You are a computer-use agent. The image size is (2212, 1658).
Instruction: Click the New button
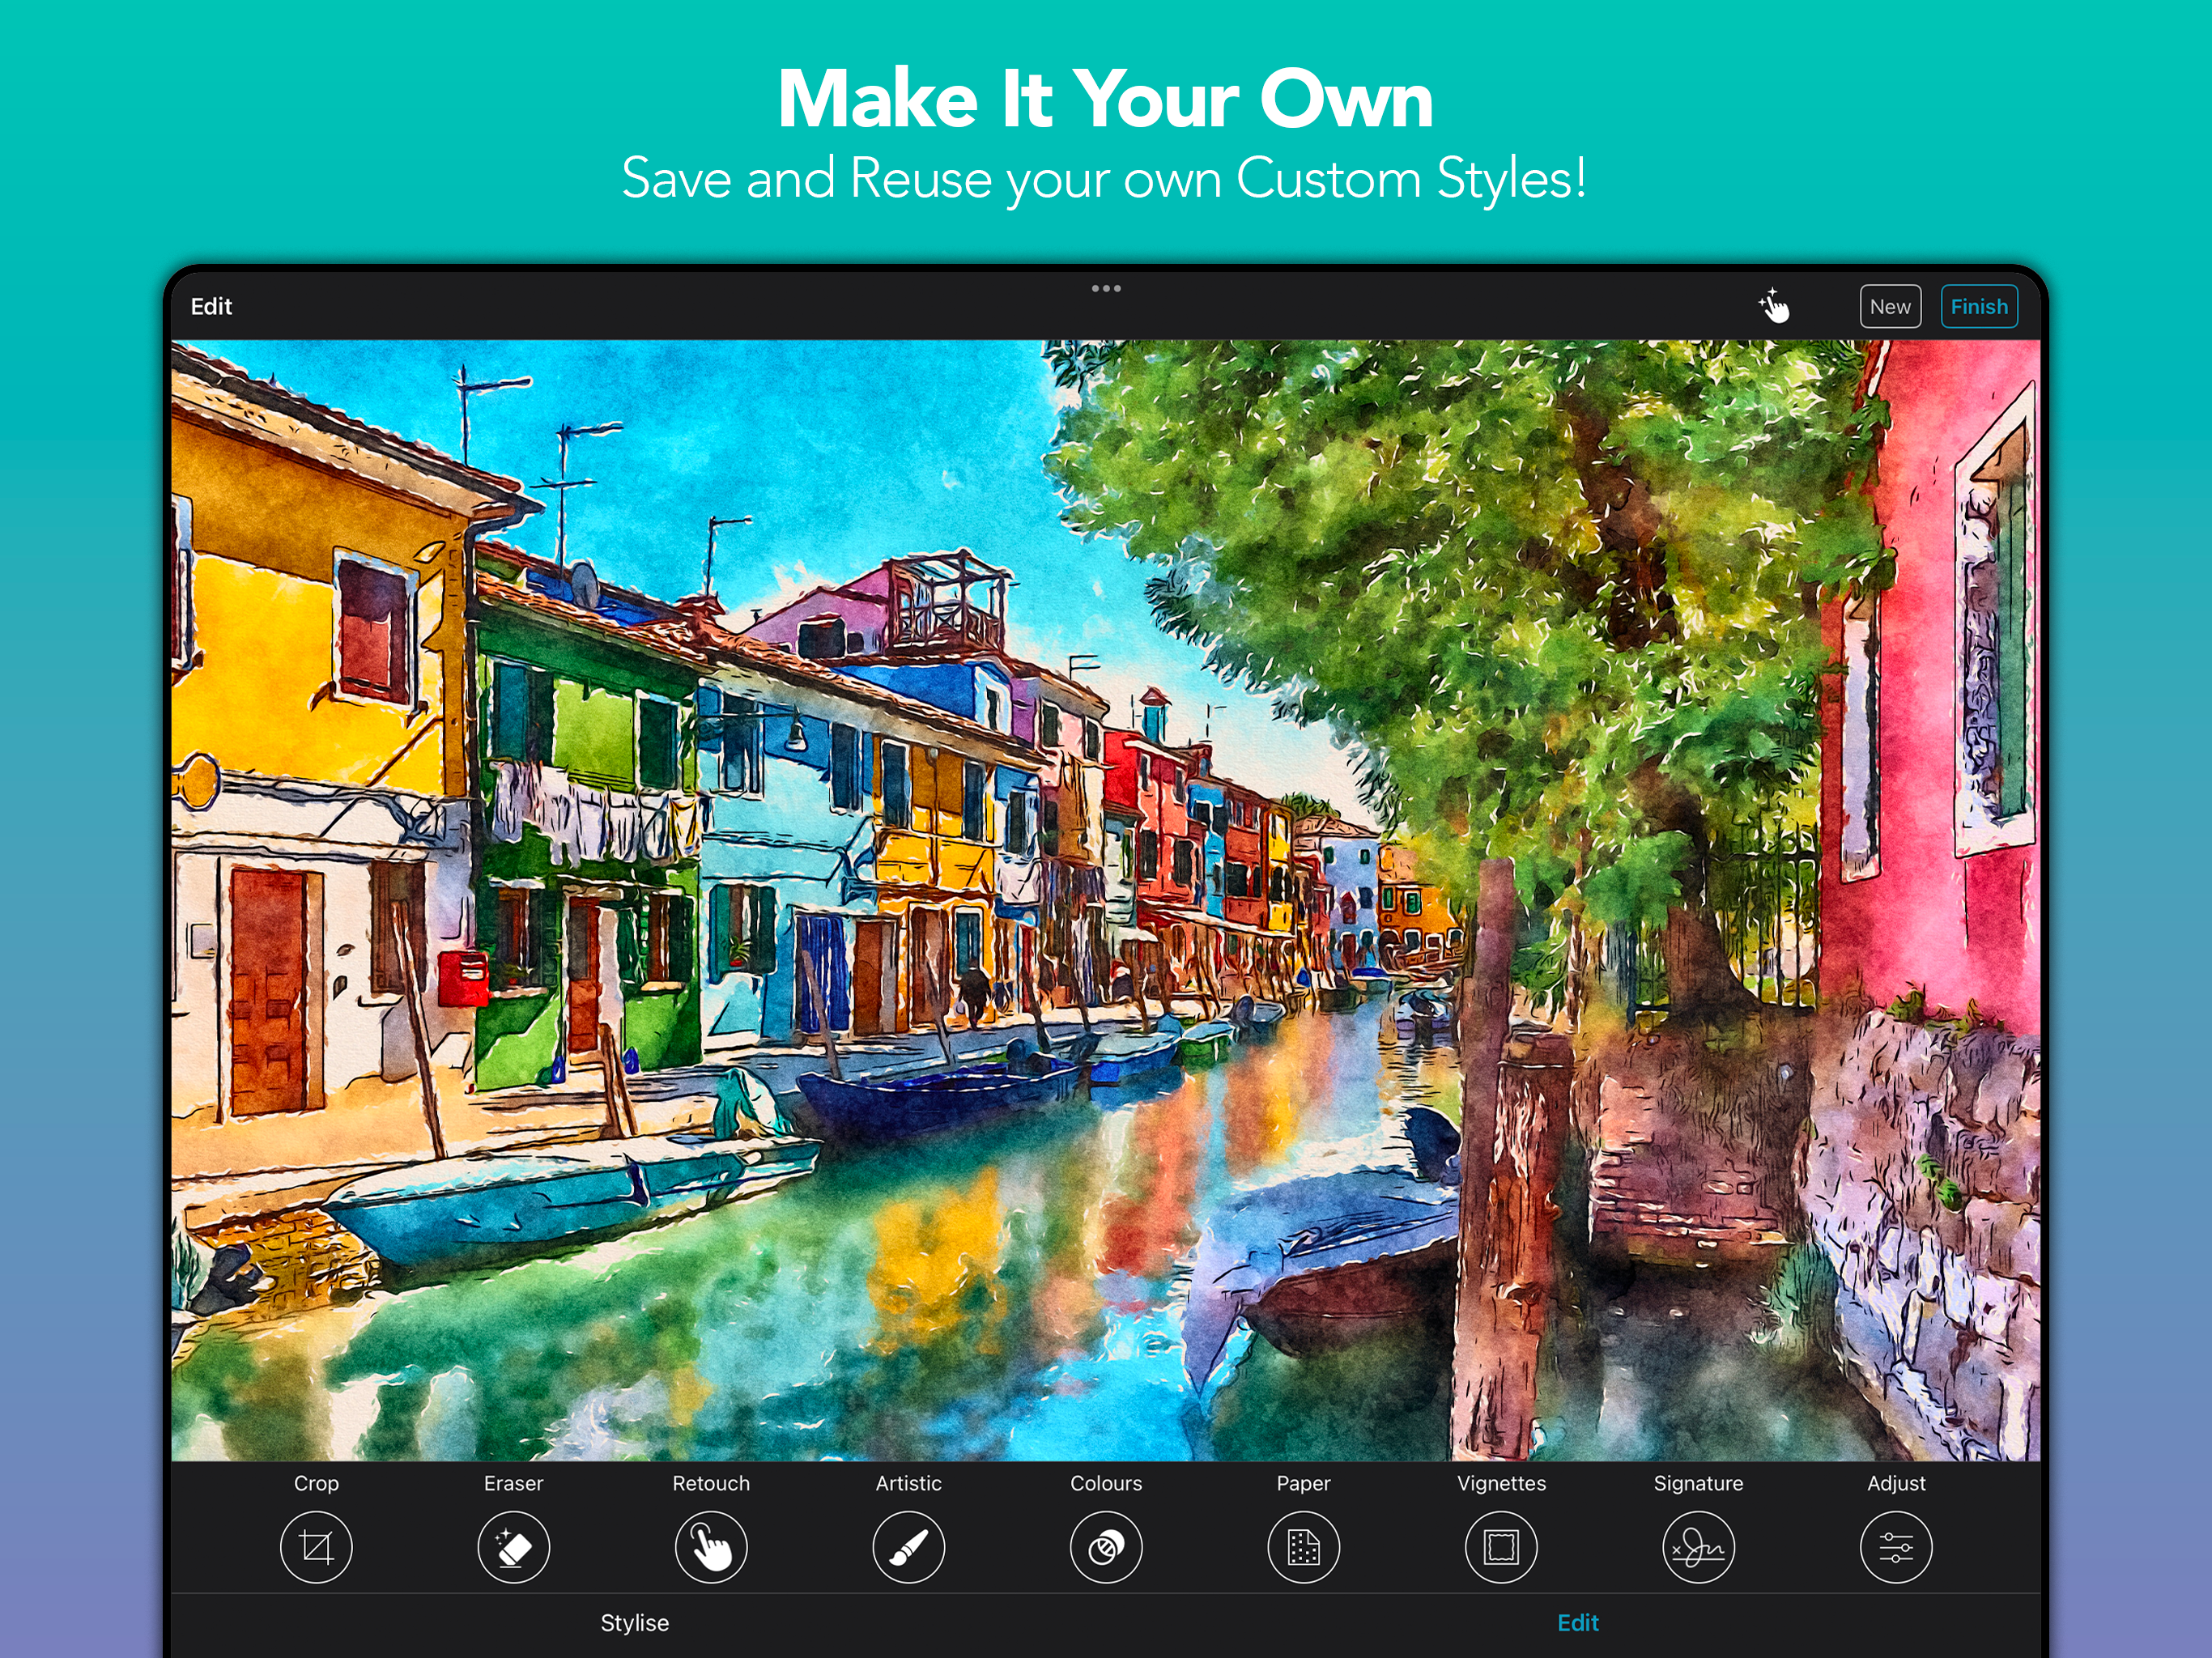(x=1890, y=306)
